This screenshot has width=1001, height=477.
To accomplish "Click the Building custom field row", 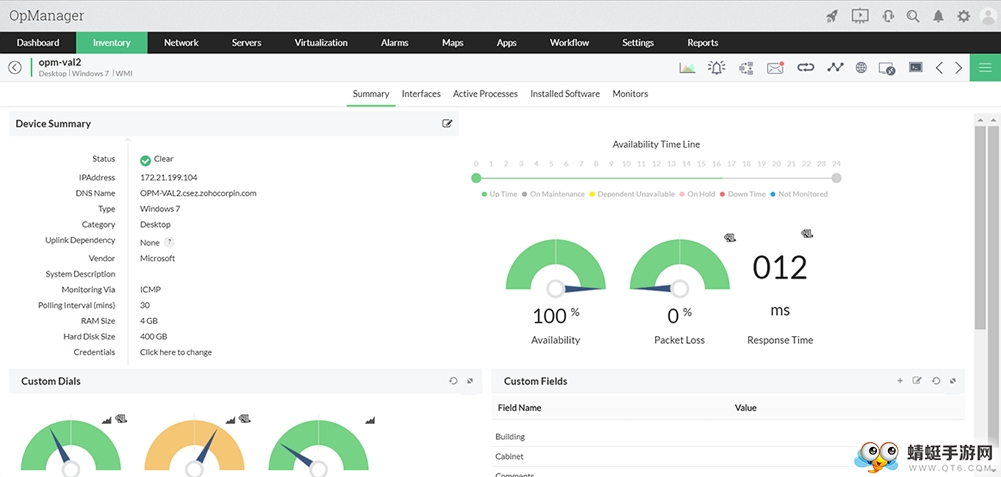I will tap(728, 437).
